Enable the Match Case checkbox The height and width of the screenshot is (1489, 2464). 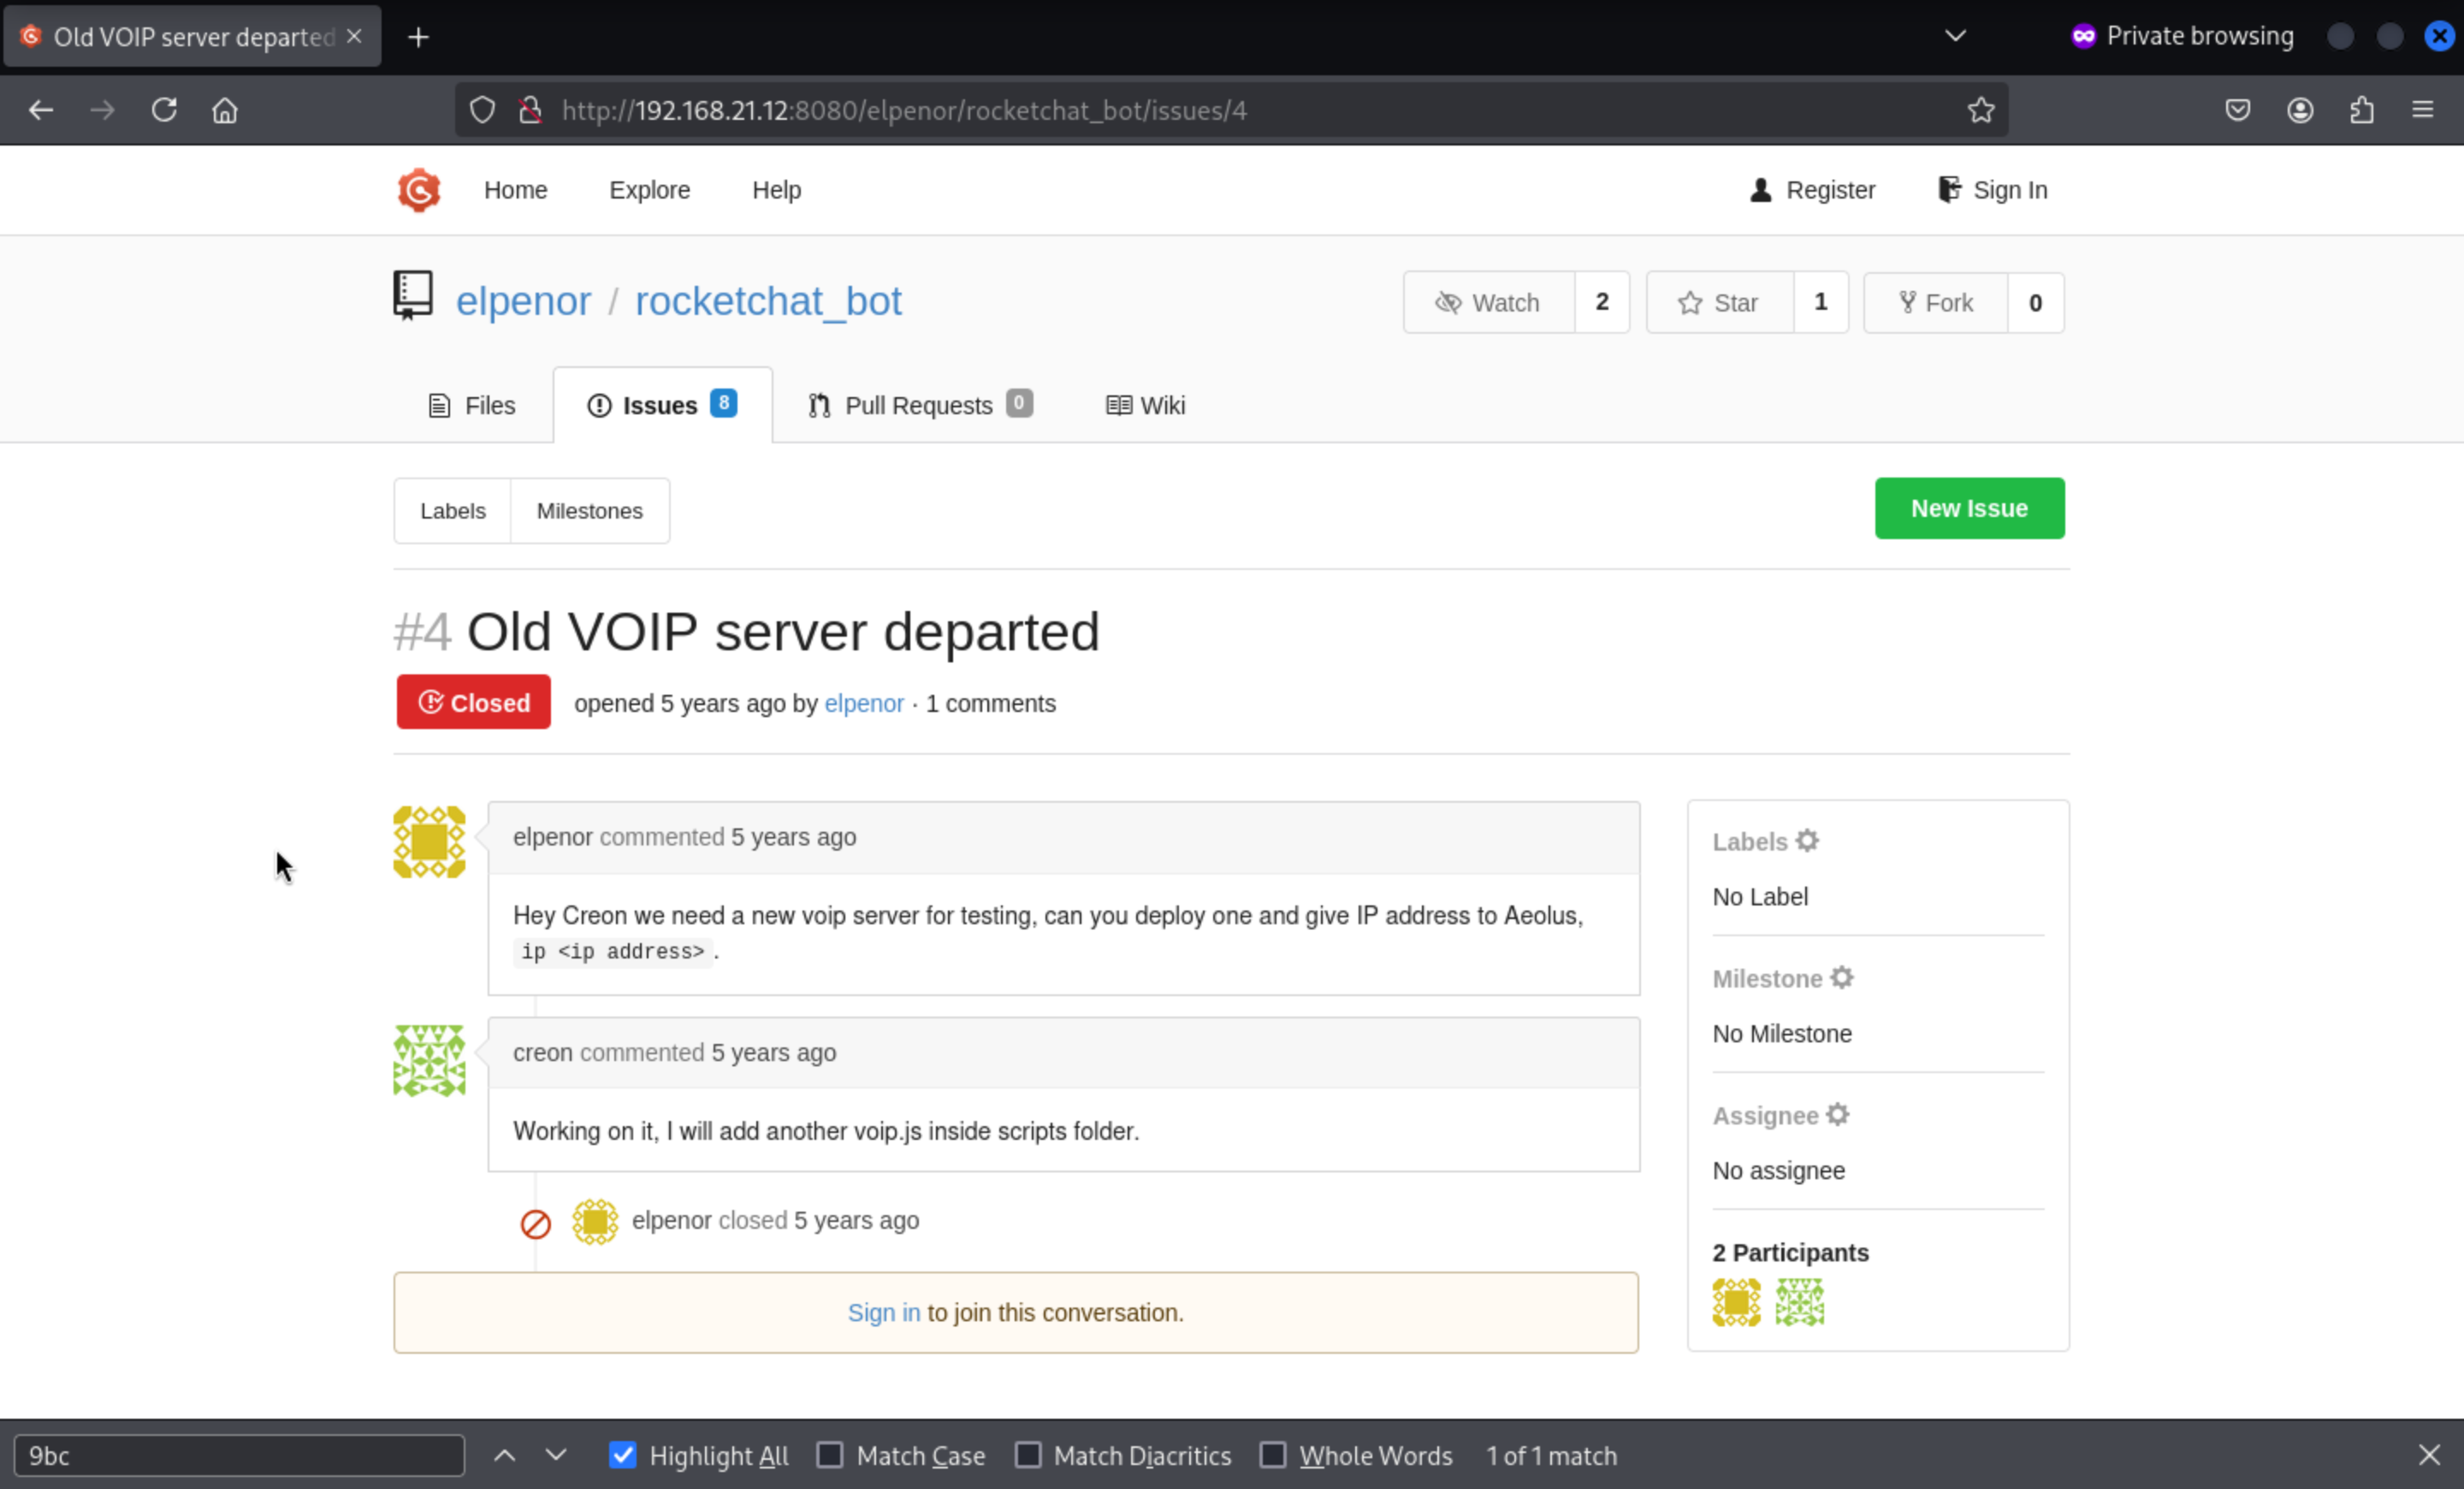pos(829,1455)
